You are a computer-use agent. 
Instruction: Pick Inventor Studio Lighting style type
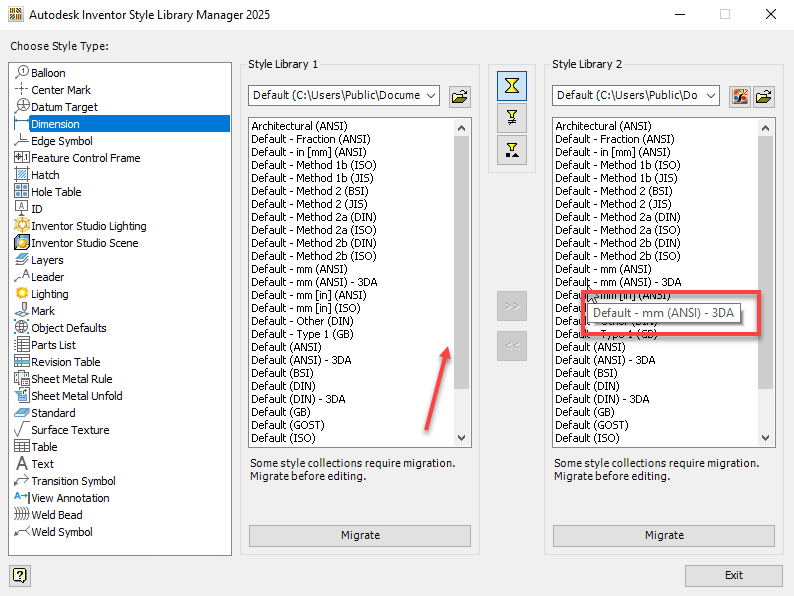(x=88, y=226)
